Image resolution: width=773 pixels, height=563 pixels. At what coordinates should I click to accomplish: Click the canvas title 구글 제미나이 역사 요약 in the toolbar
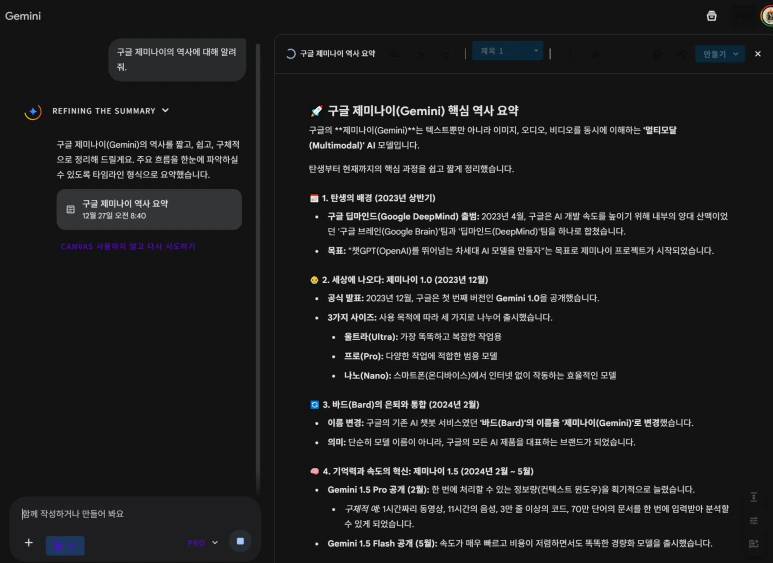[338, 54]
